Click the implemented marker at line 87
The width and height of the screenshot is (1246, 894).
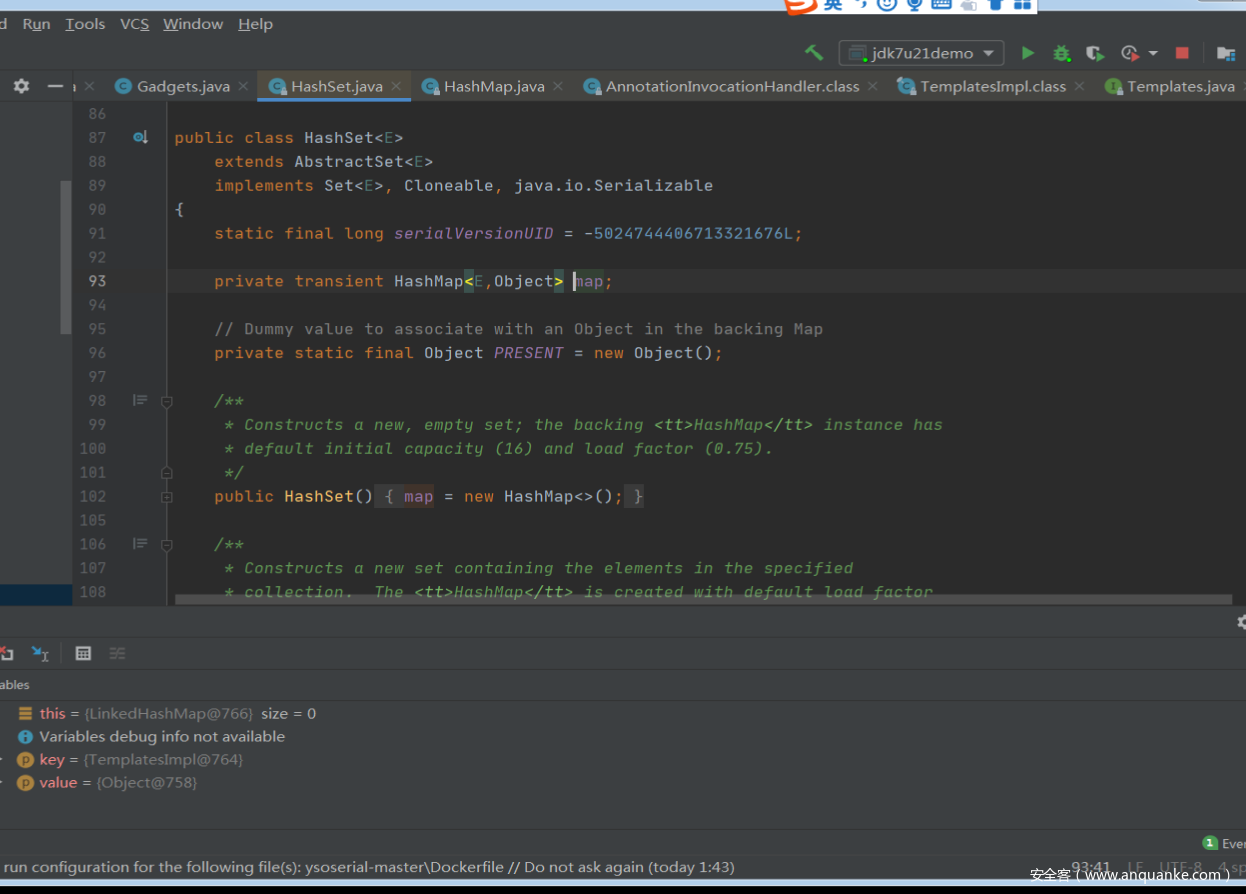(140, 138)
